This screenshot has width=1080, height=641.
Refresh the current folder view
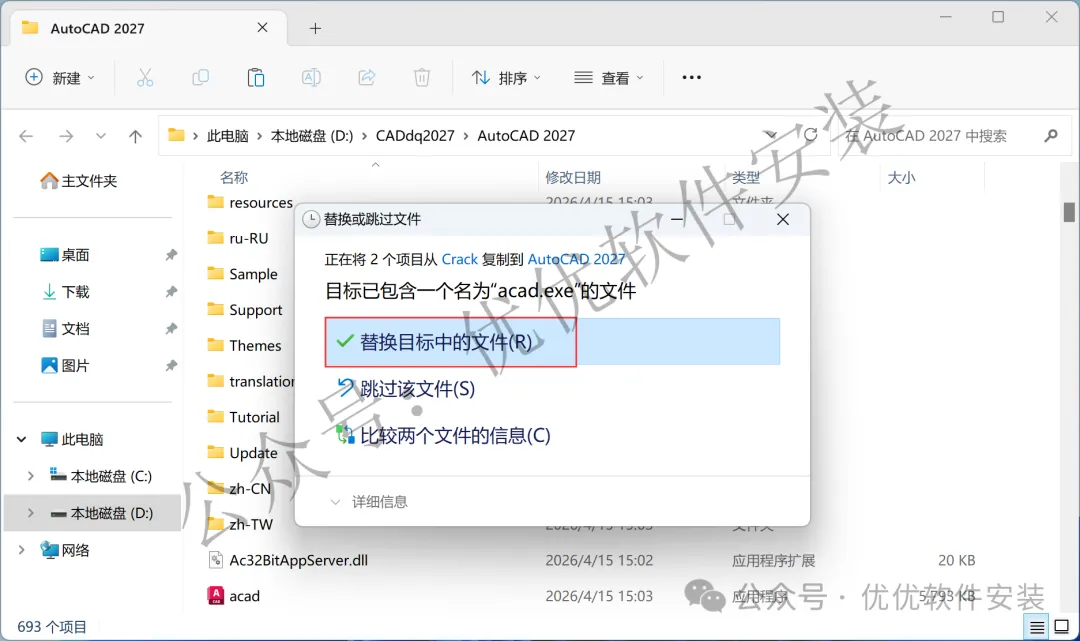pyautogui.click(x=811, y=135)
